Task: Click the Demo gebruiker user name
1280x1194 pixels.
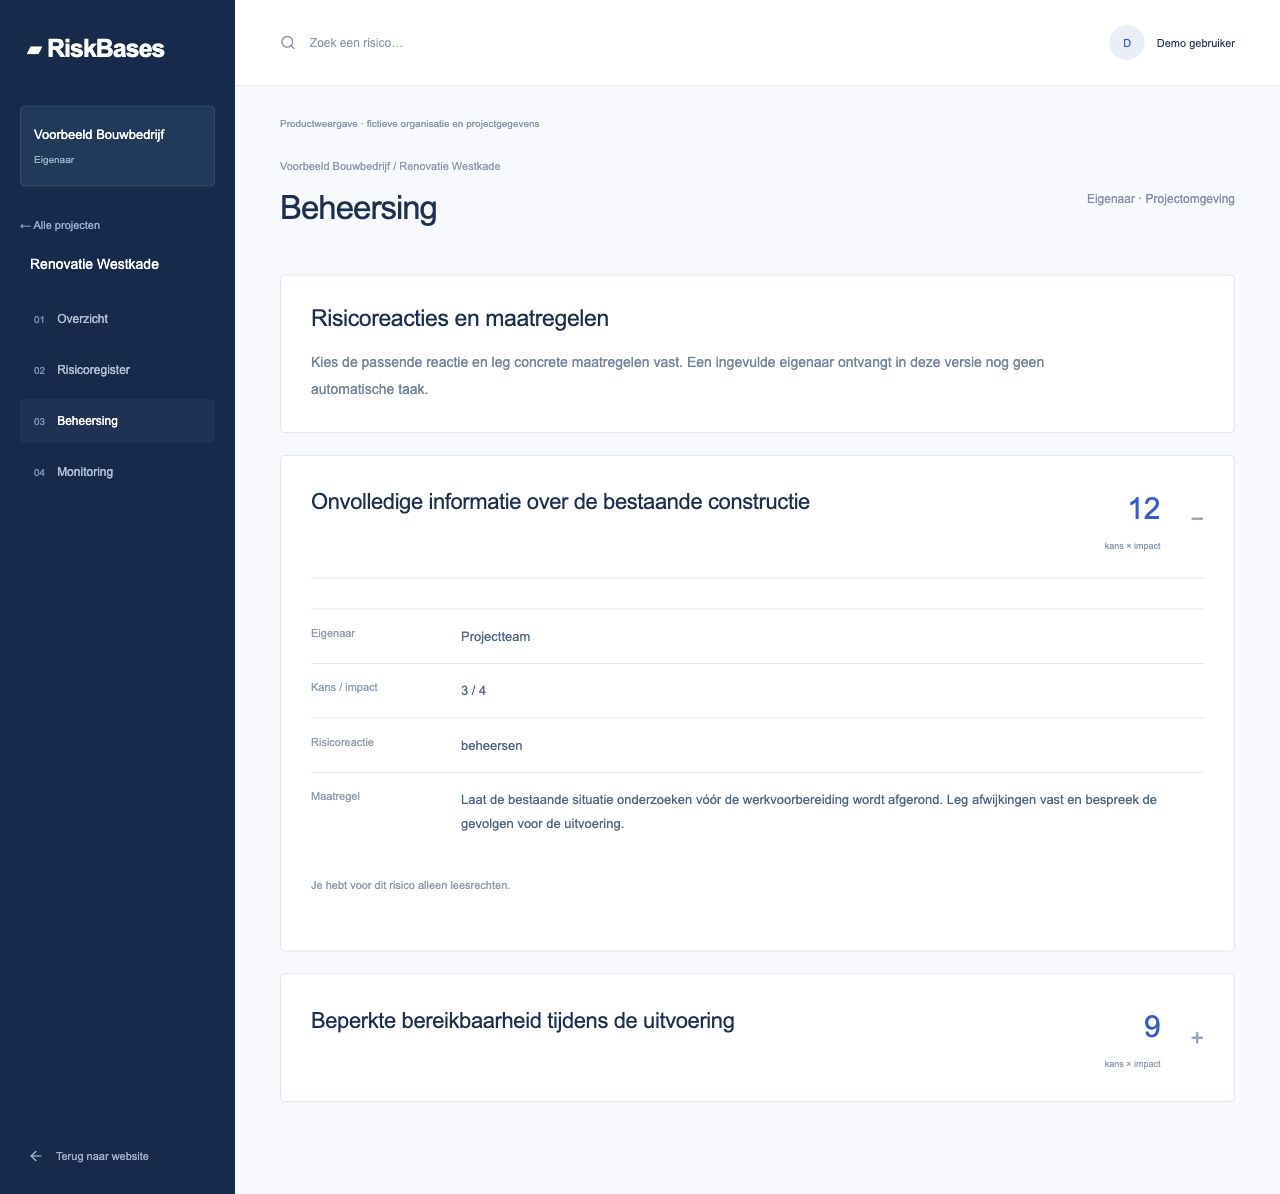Action: (x=1195, y=43)
